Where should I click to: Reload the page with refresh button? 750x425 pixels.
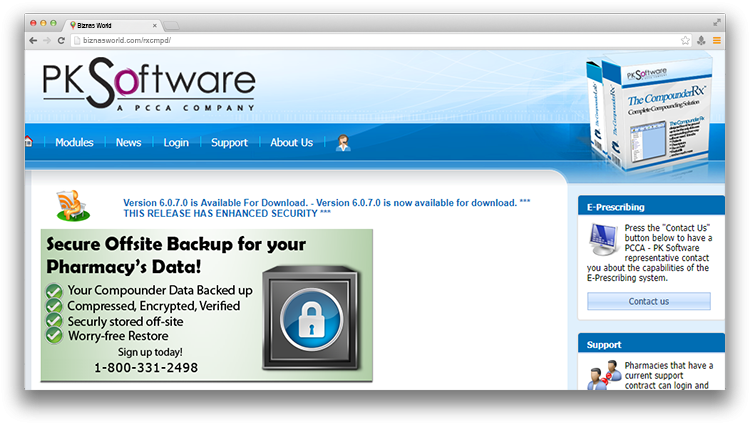pos(62,40)
